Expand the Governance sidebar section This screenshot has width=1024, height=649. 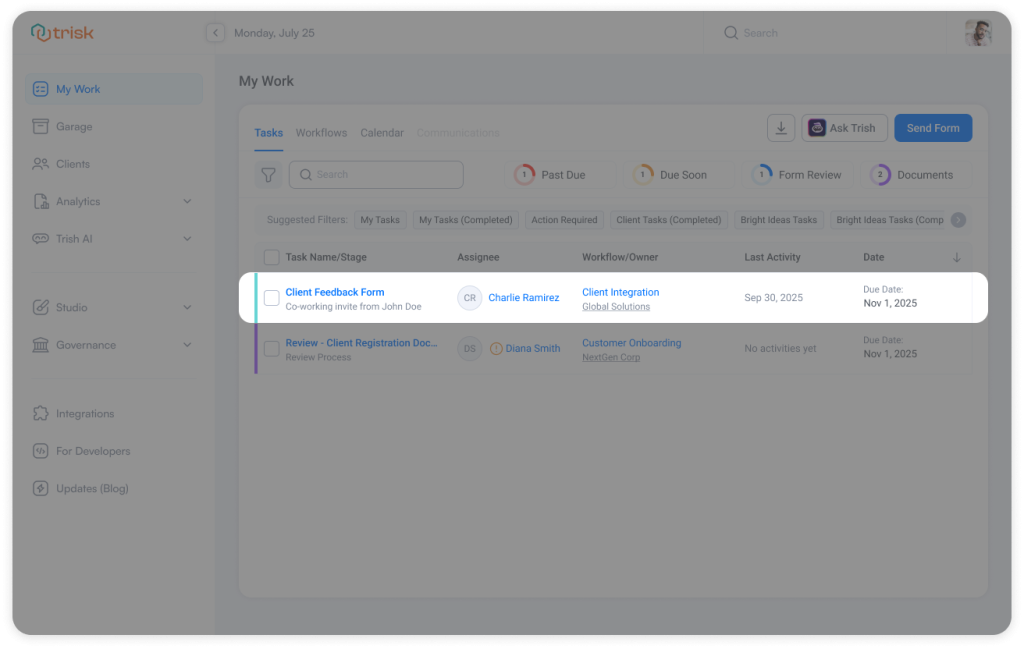tap(188, 344)
